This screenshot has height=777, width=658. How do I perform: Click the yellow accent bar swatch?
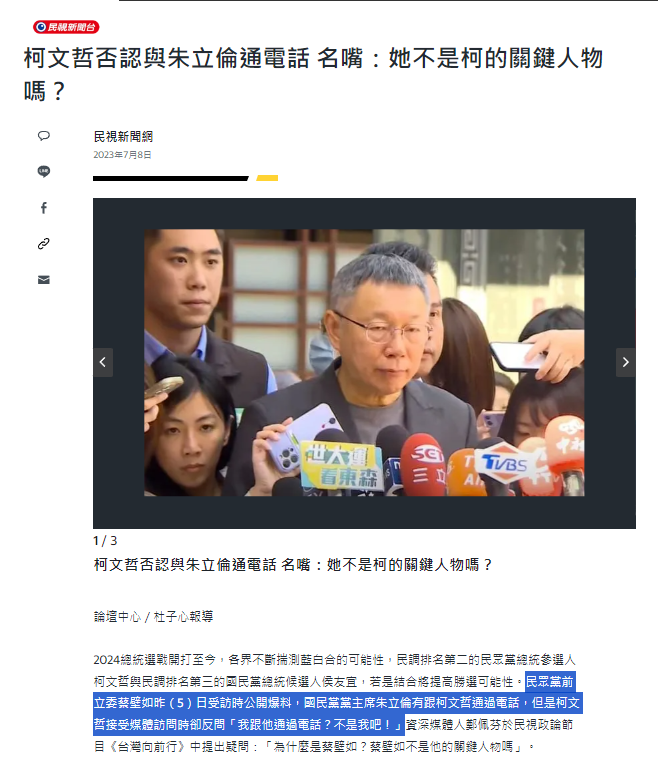pos(267,178)
